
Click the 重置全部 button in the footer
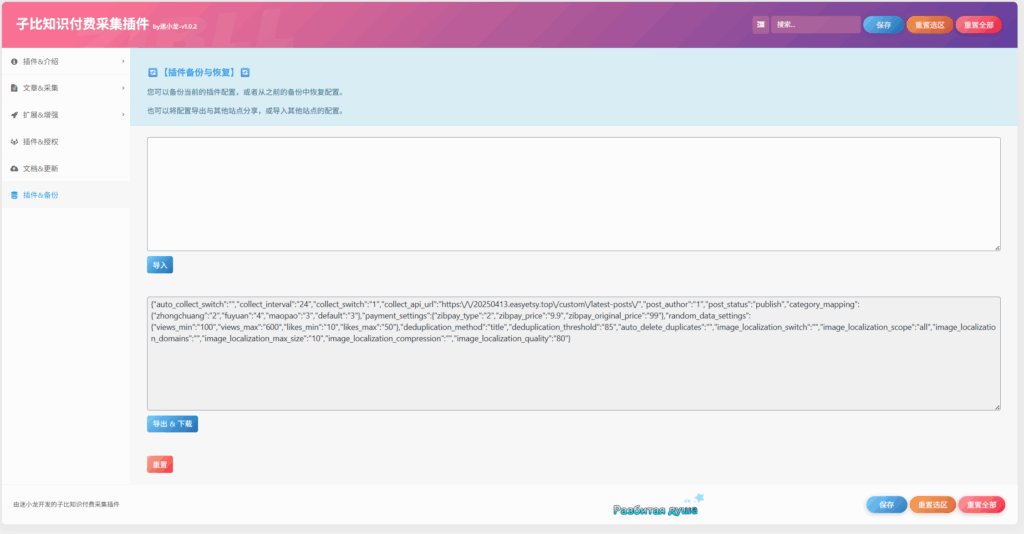click(x=980, y=505)
